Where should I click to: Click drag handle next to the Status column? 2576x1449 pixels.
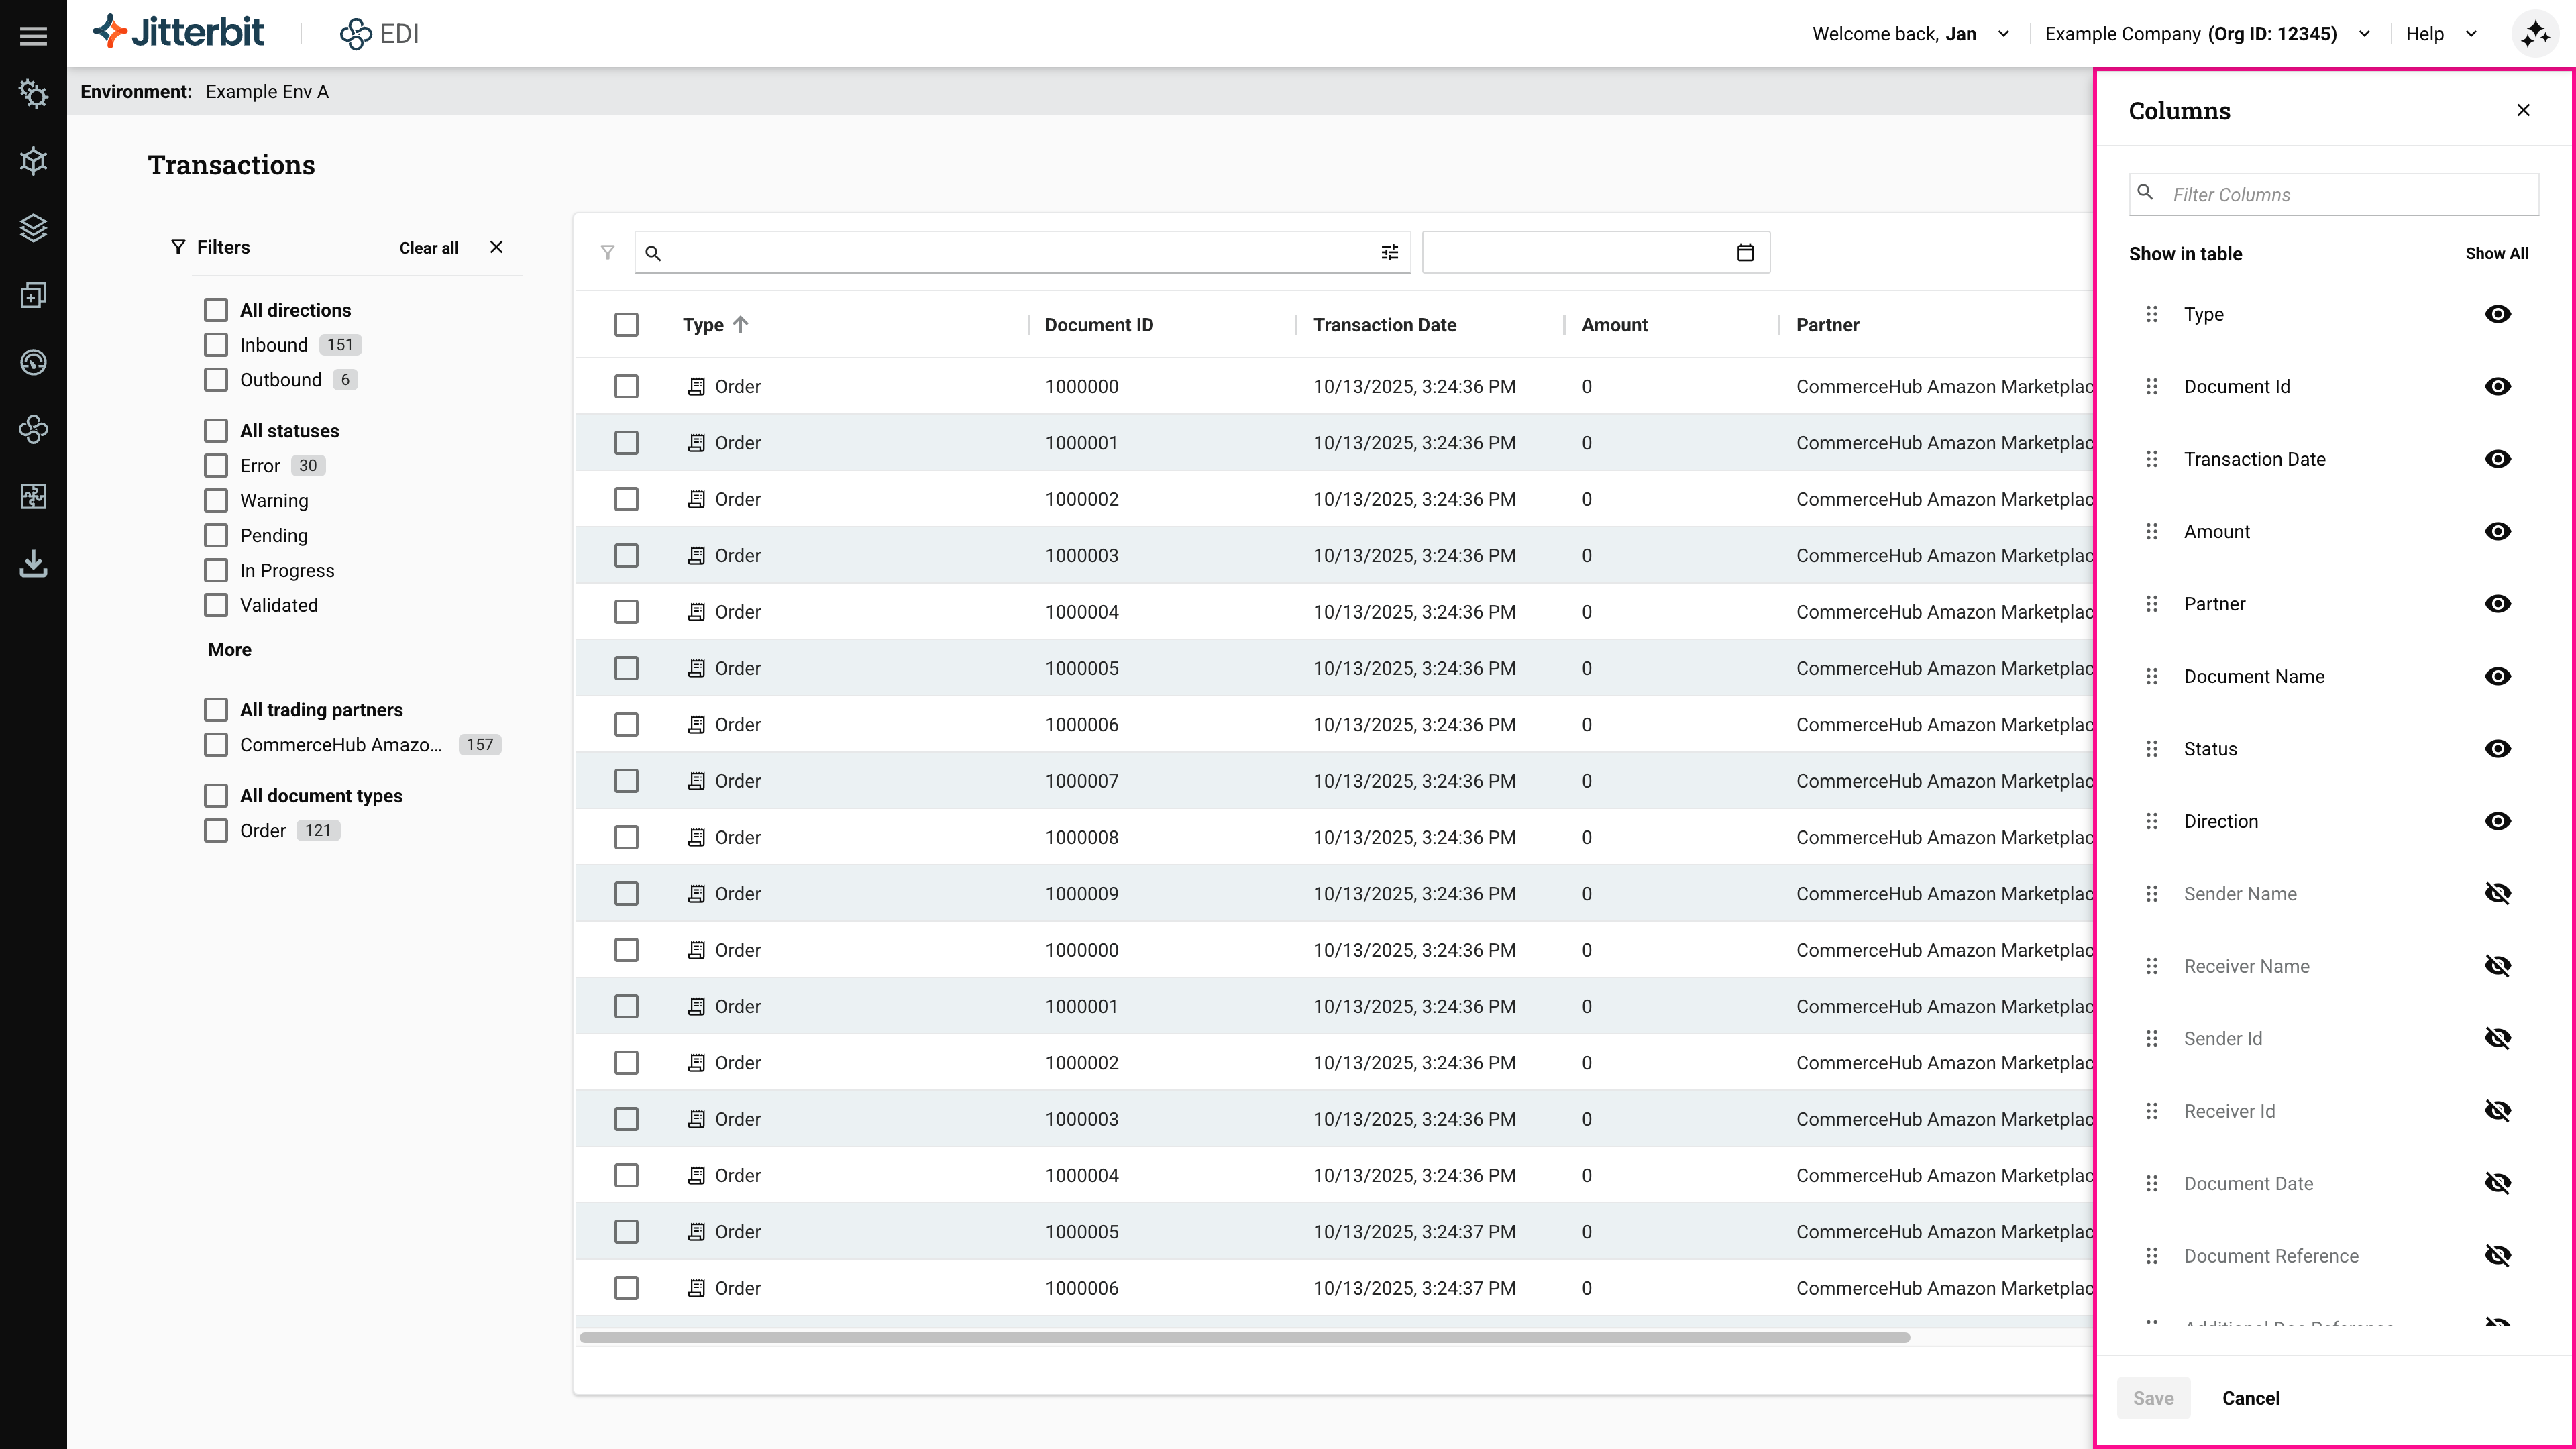(2151, 749)
